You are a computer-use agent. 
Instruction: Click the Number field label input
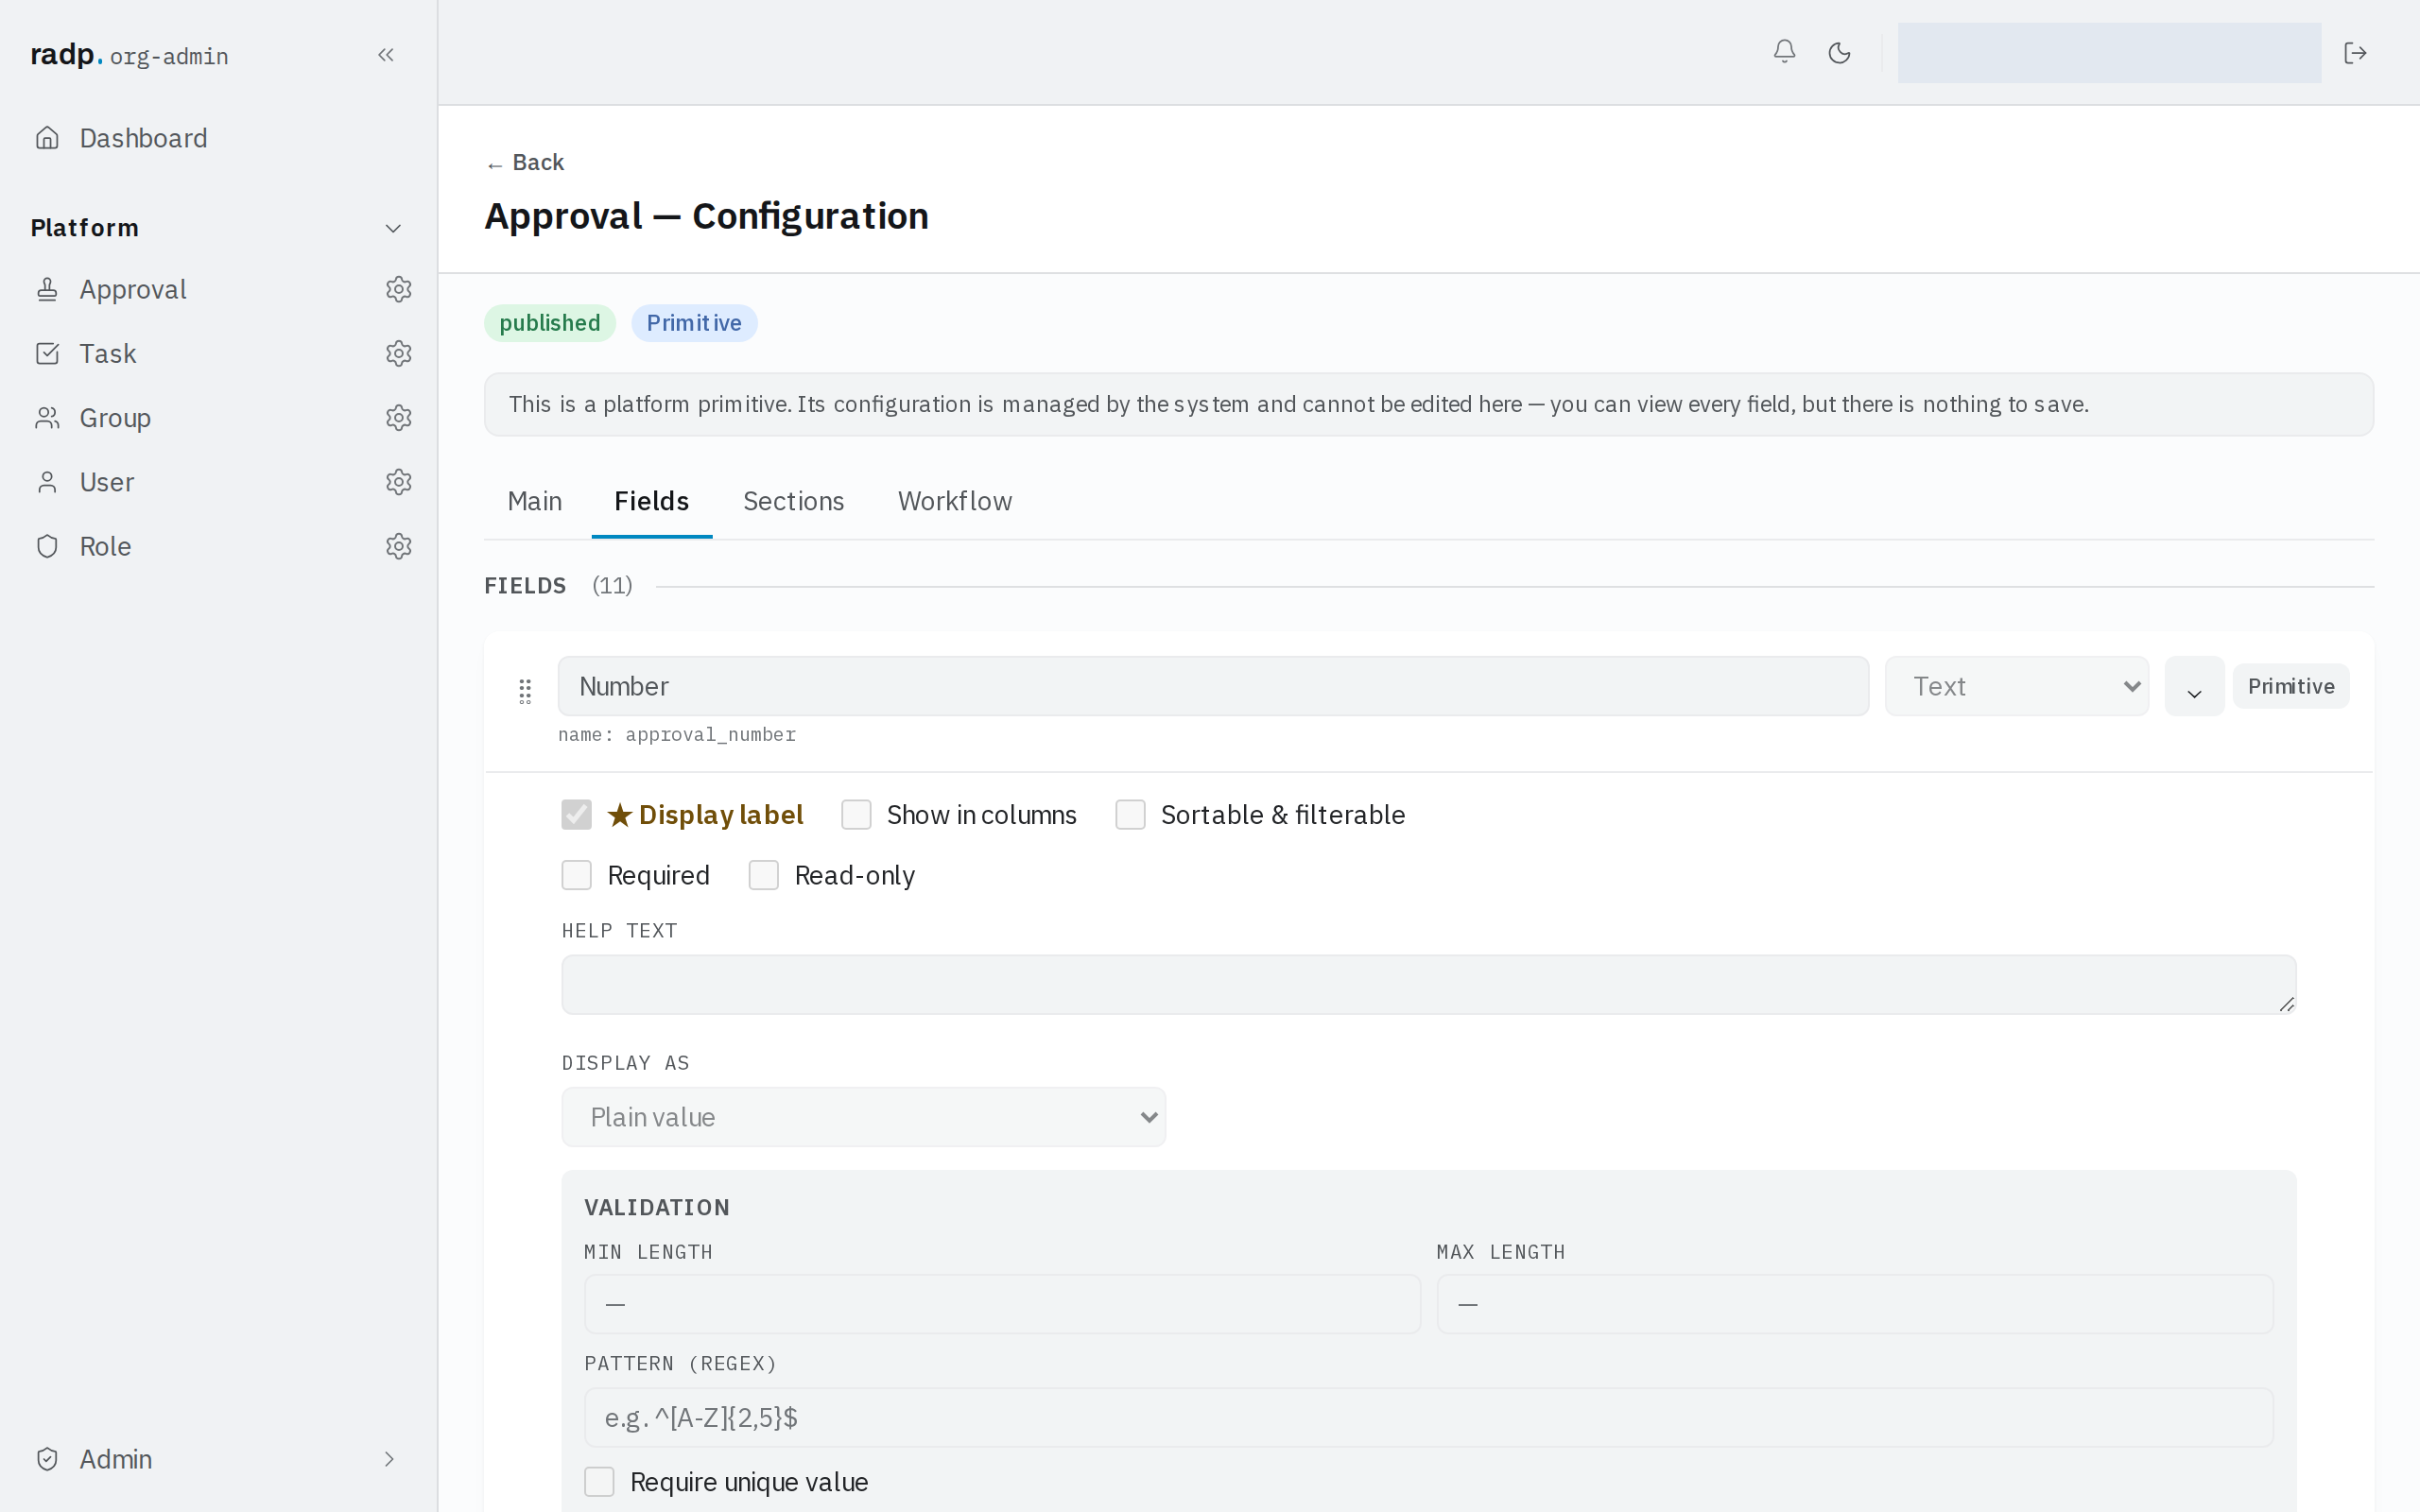(1213, 686)
